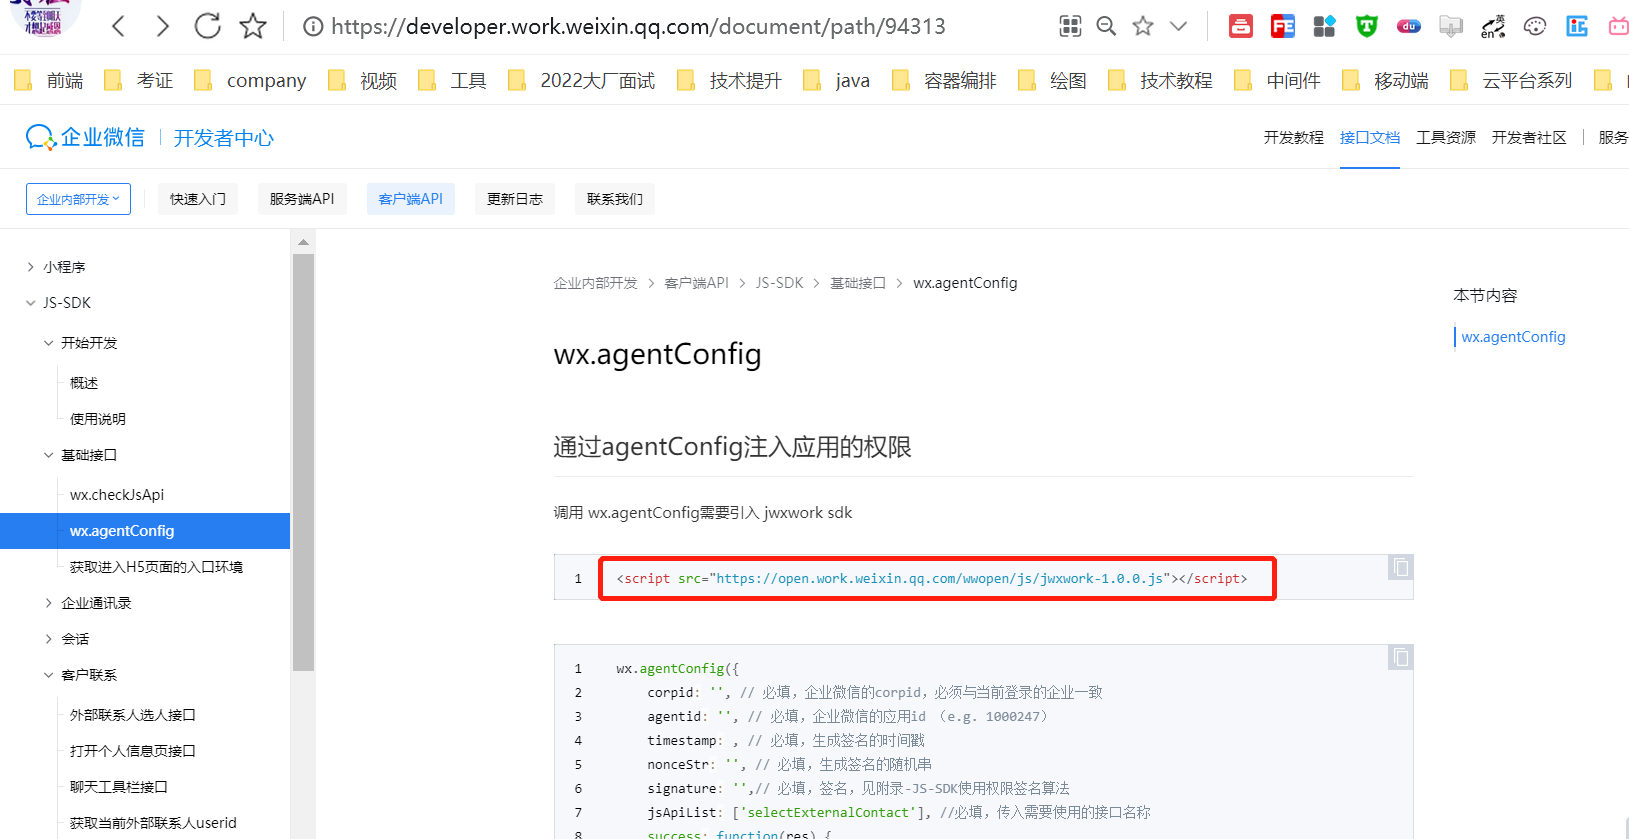Open the 工具 bookmark folder
The image size is (1629, 839).
(x=453, y=80)
